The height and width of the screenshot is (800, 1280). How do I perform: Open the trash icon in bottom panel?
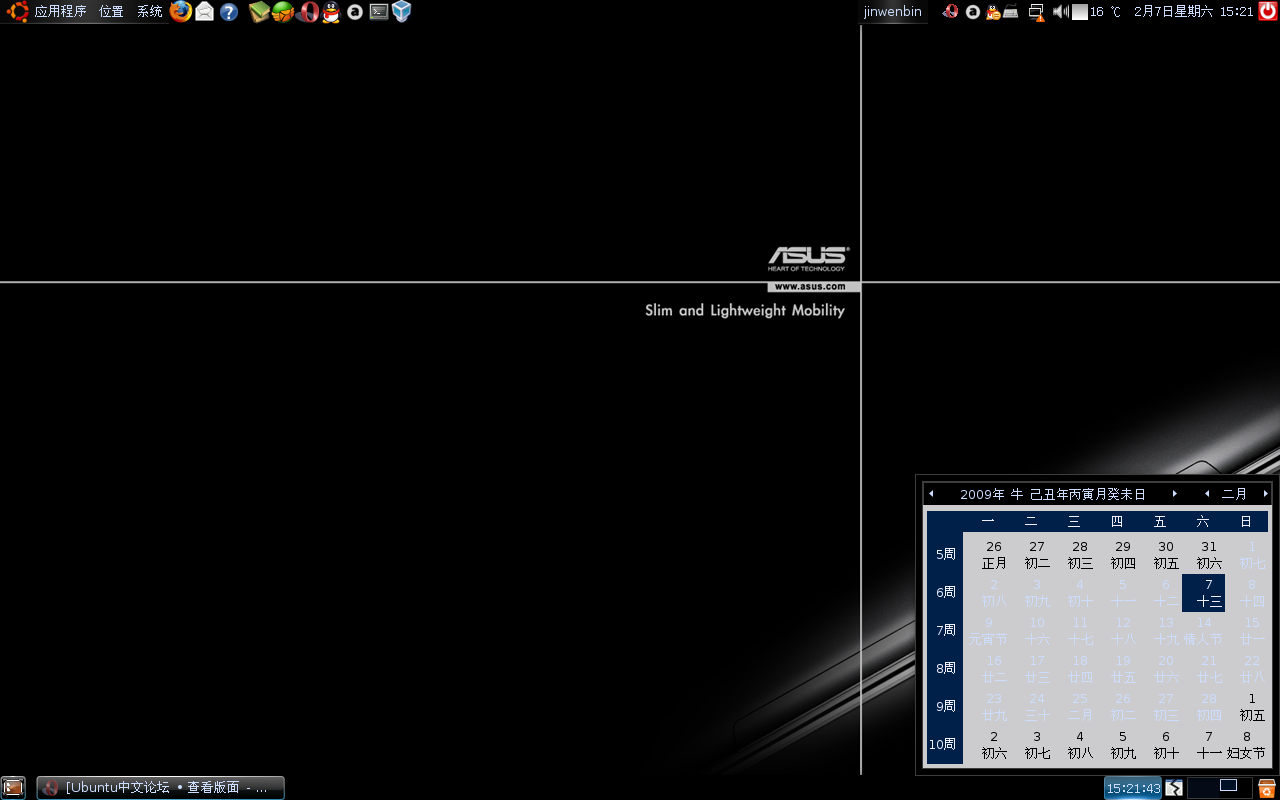1267,788
